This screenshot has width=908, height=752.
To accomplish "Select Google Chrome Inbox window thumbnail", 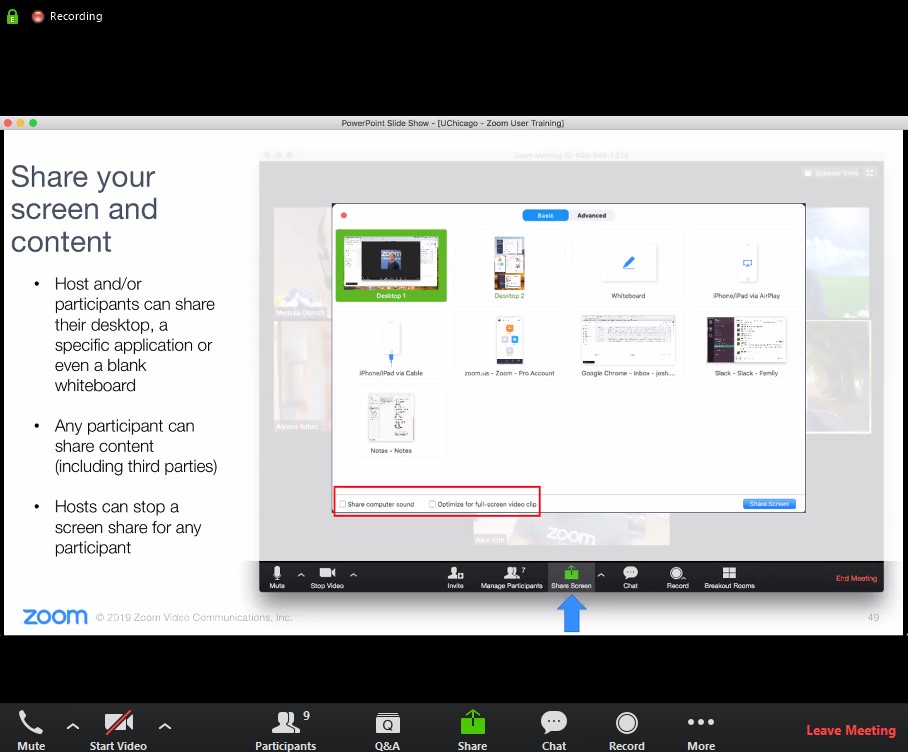I will (628, 345).
